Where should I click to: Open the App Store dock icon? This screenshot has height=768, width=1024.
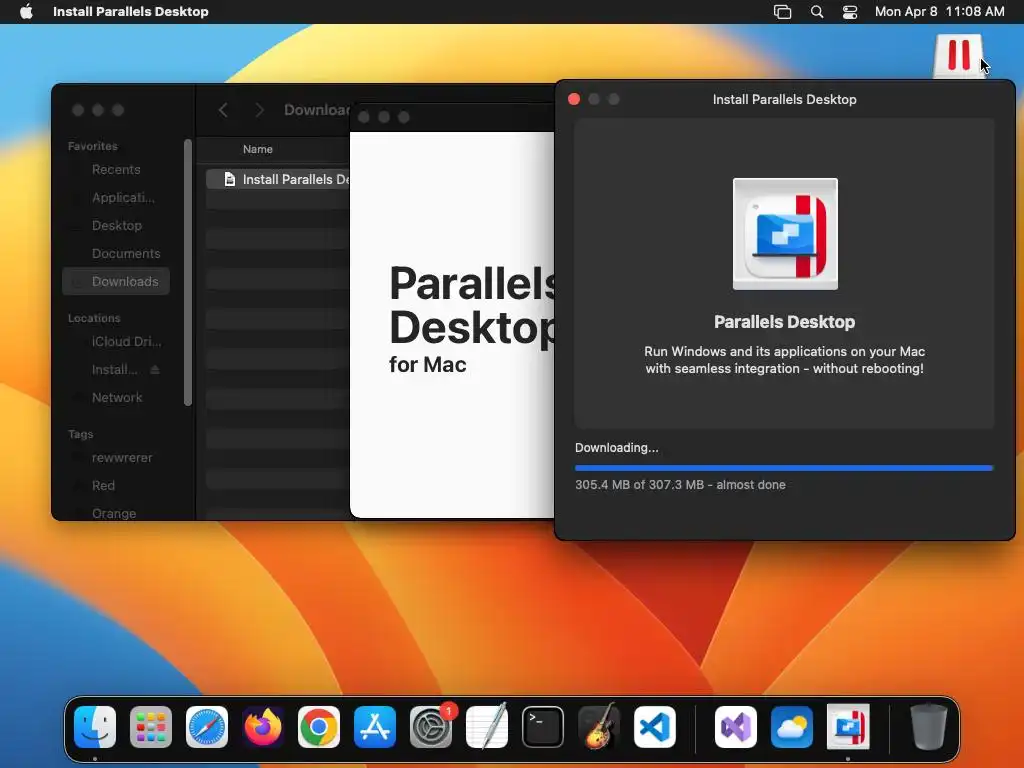[x=375, y=727]
